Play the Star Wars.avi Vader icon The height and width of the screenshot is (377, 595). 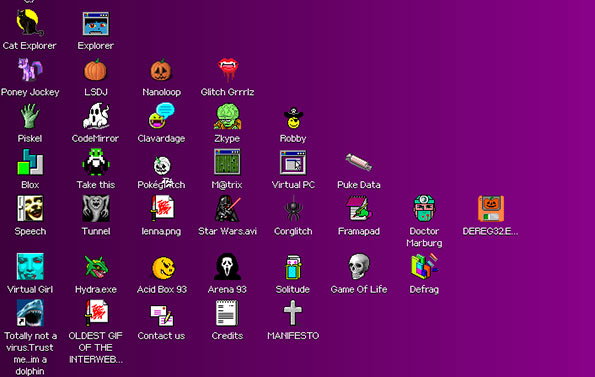(227, 209)
